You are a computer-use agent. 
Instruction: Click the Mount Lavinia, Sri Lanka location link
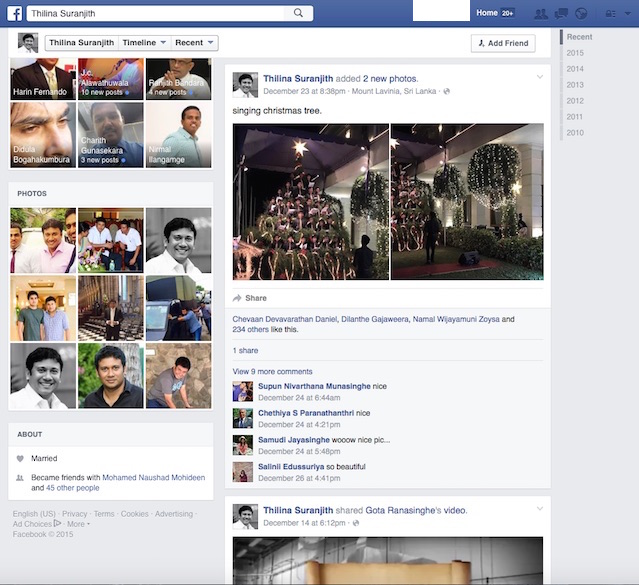click(394, 91)
